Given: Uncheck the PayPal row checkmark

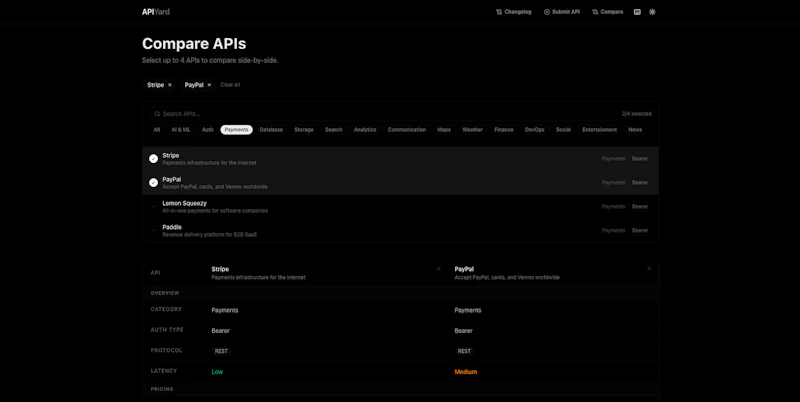Looking at the screenshot, I should click(x=153, y=183).
